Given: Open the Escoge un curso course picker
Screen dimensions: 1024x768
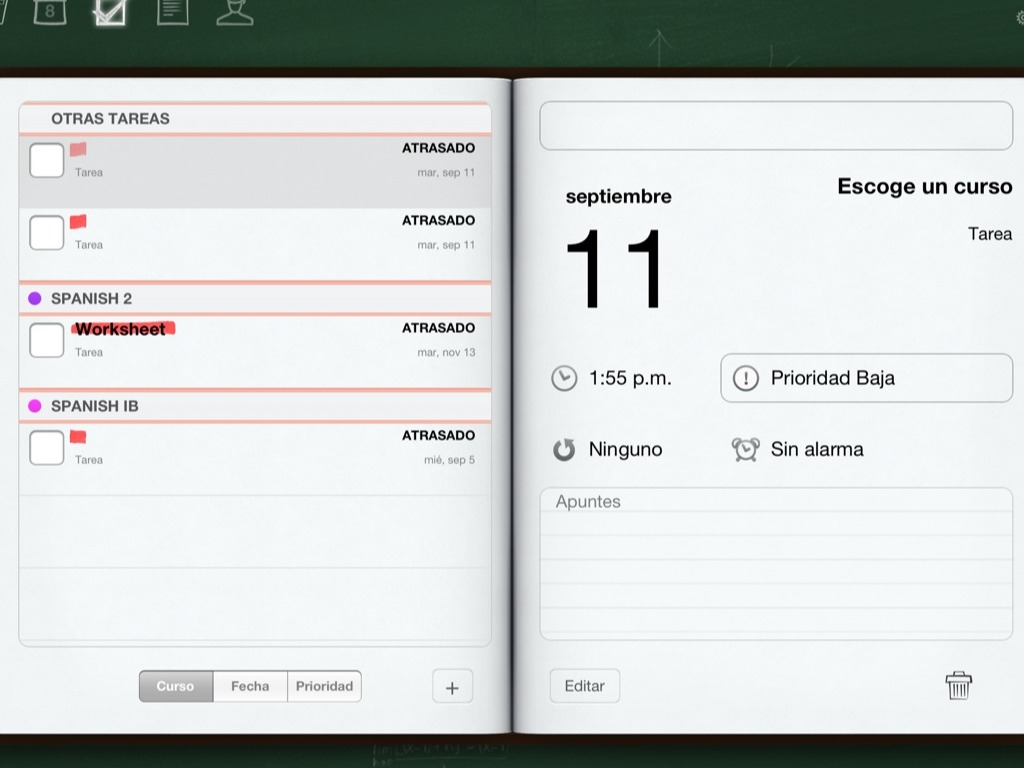Looking at the screenshot, I should (924, 187).
